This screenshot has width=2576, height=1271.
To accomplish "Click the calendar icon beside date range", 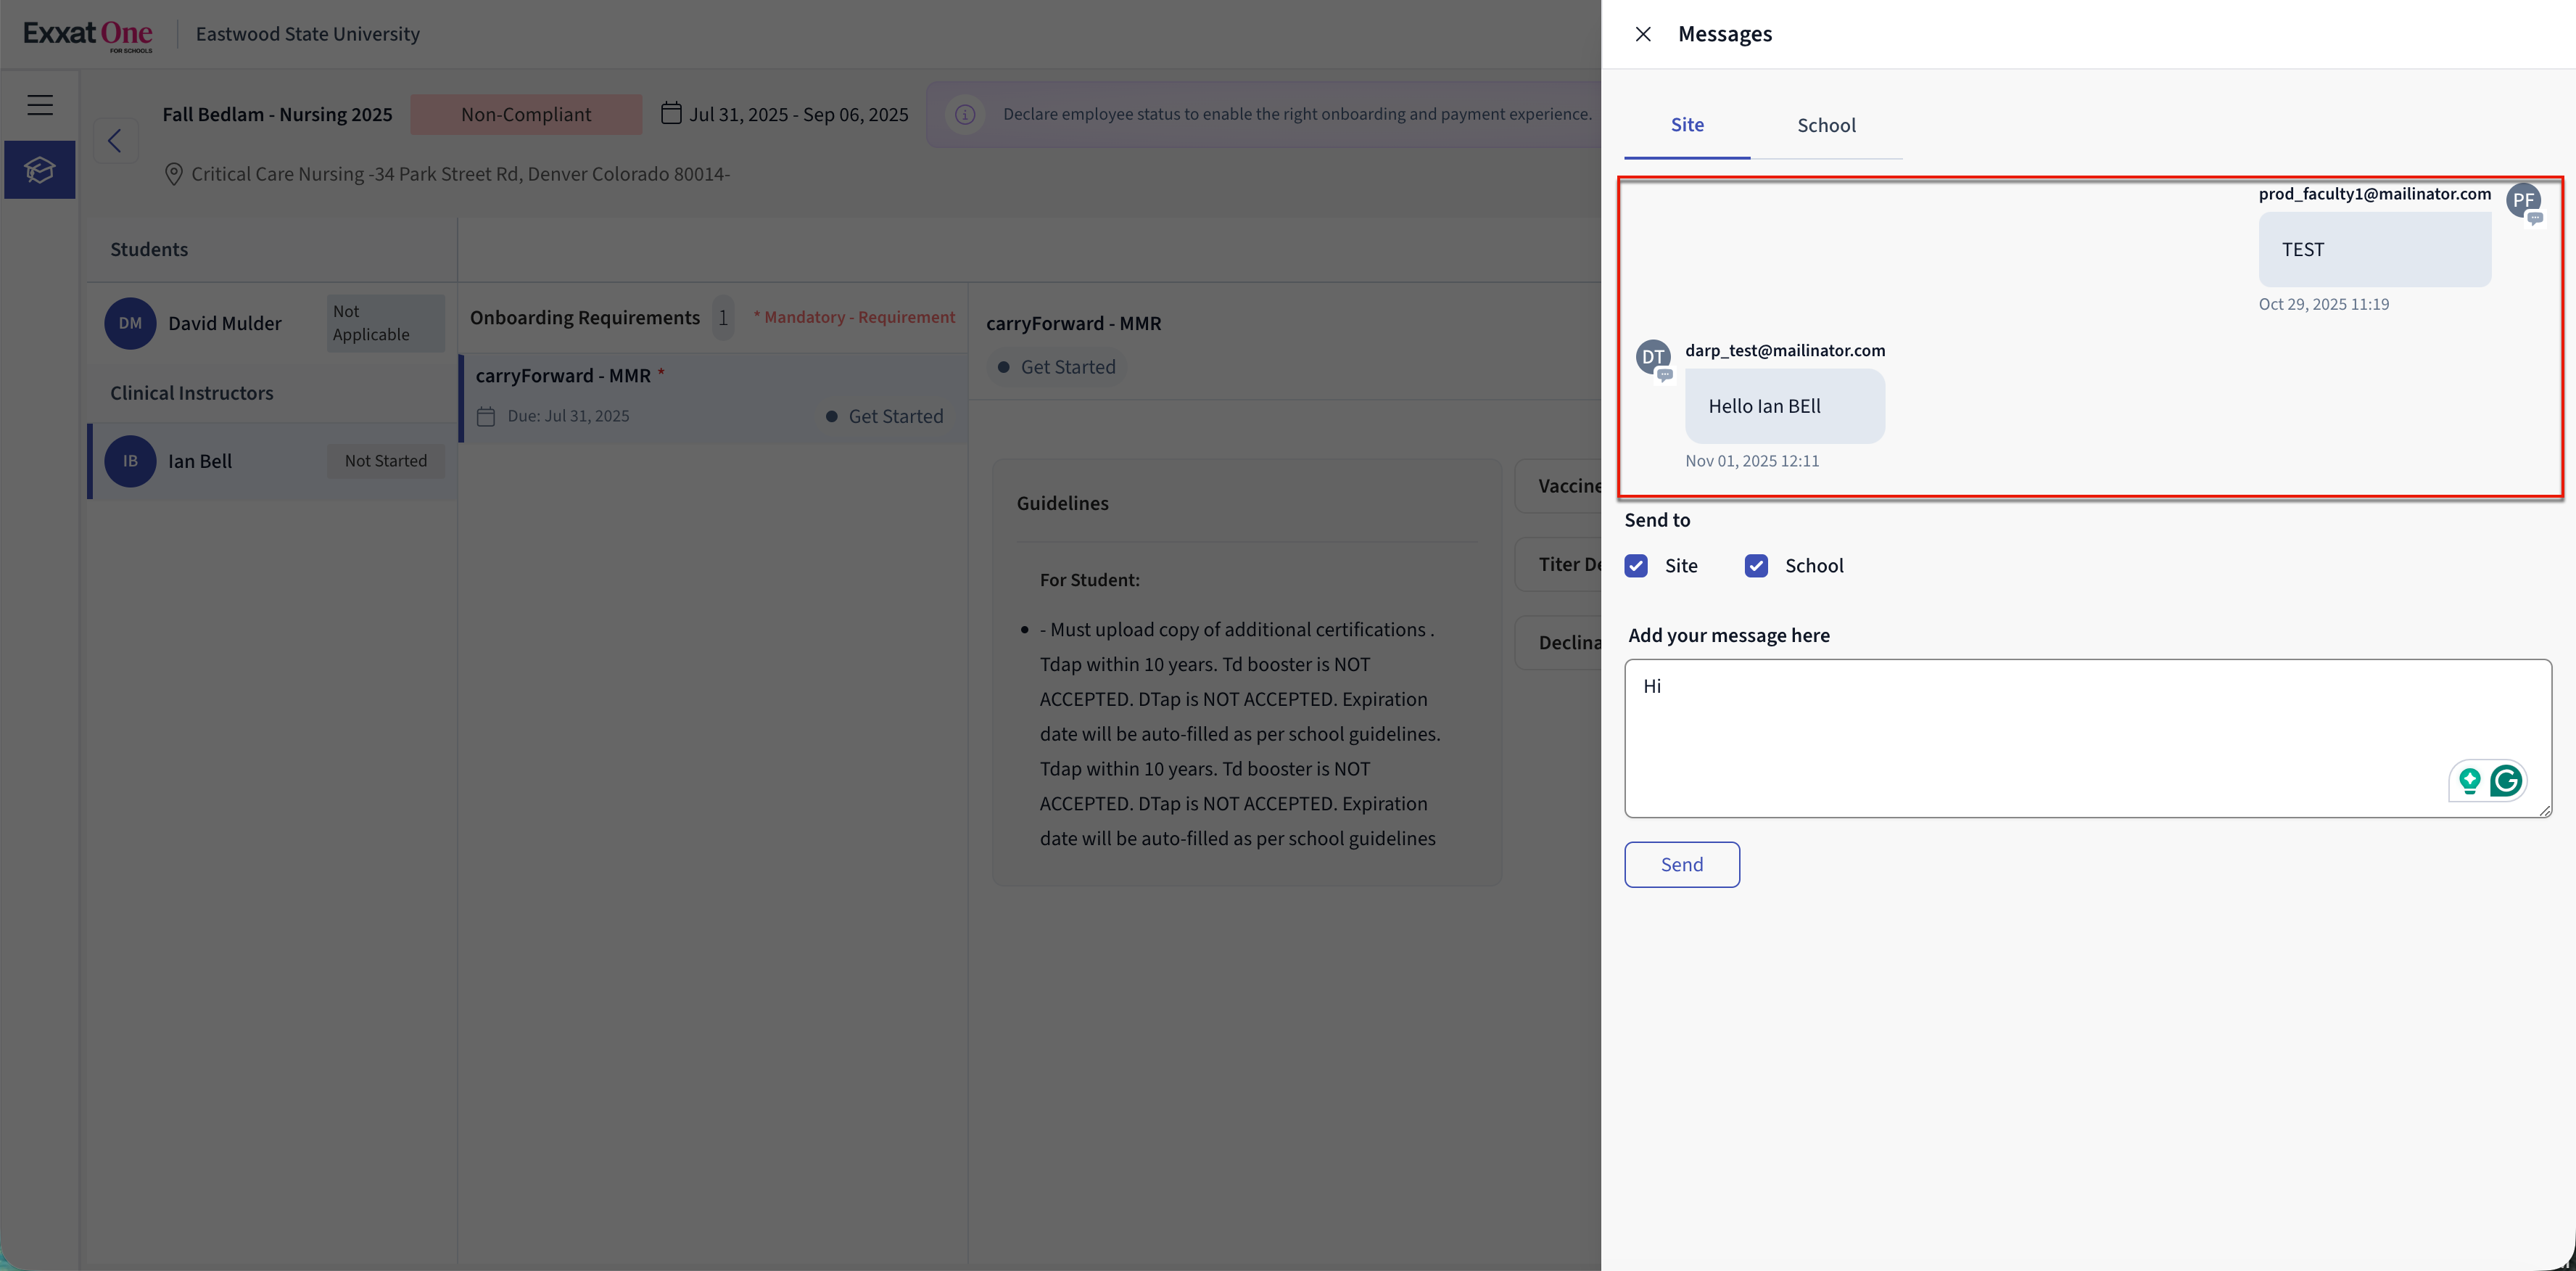I will [x=671, y=113].
